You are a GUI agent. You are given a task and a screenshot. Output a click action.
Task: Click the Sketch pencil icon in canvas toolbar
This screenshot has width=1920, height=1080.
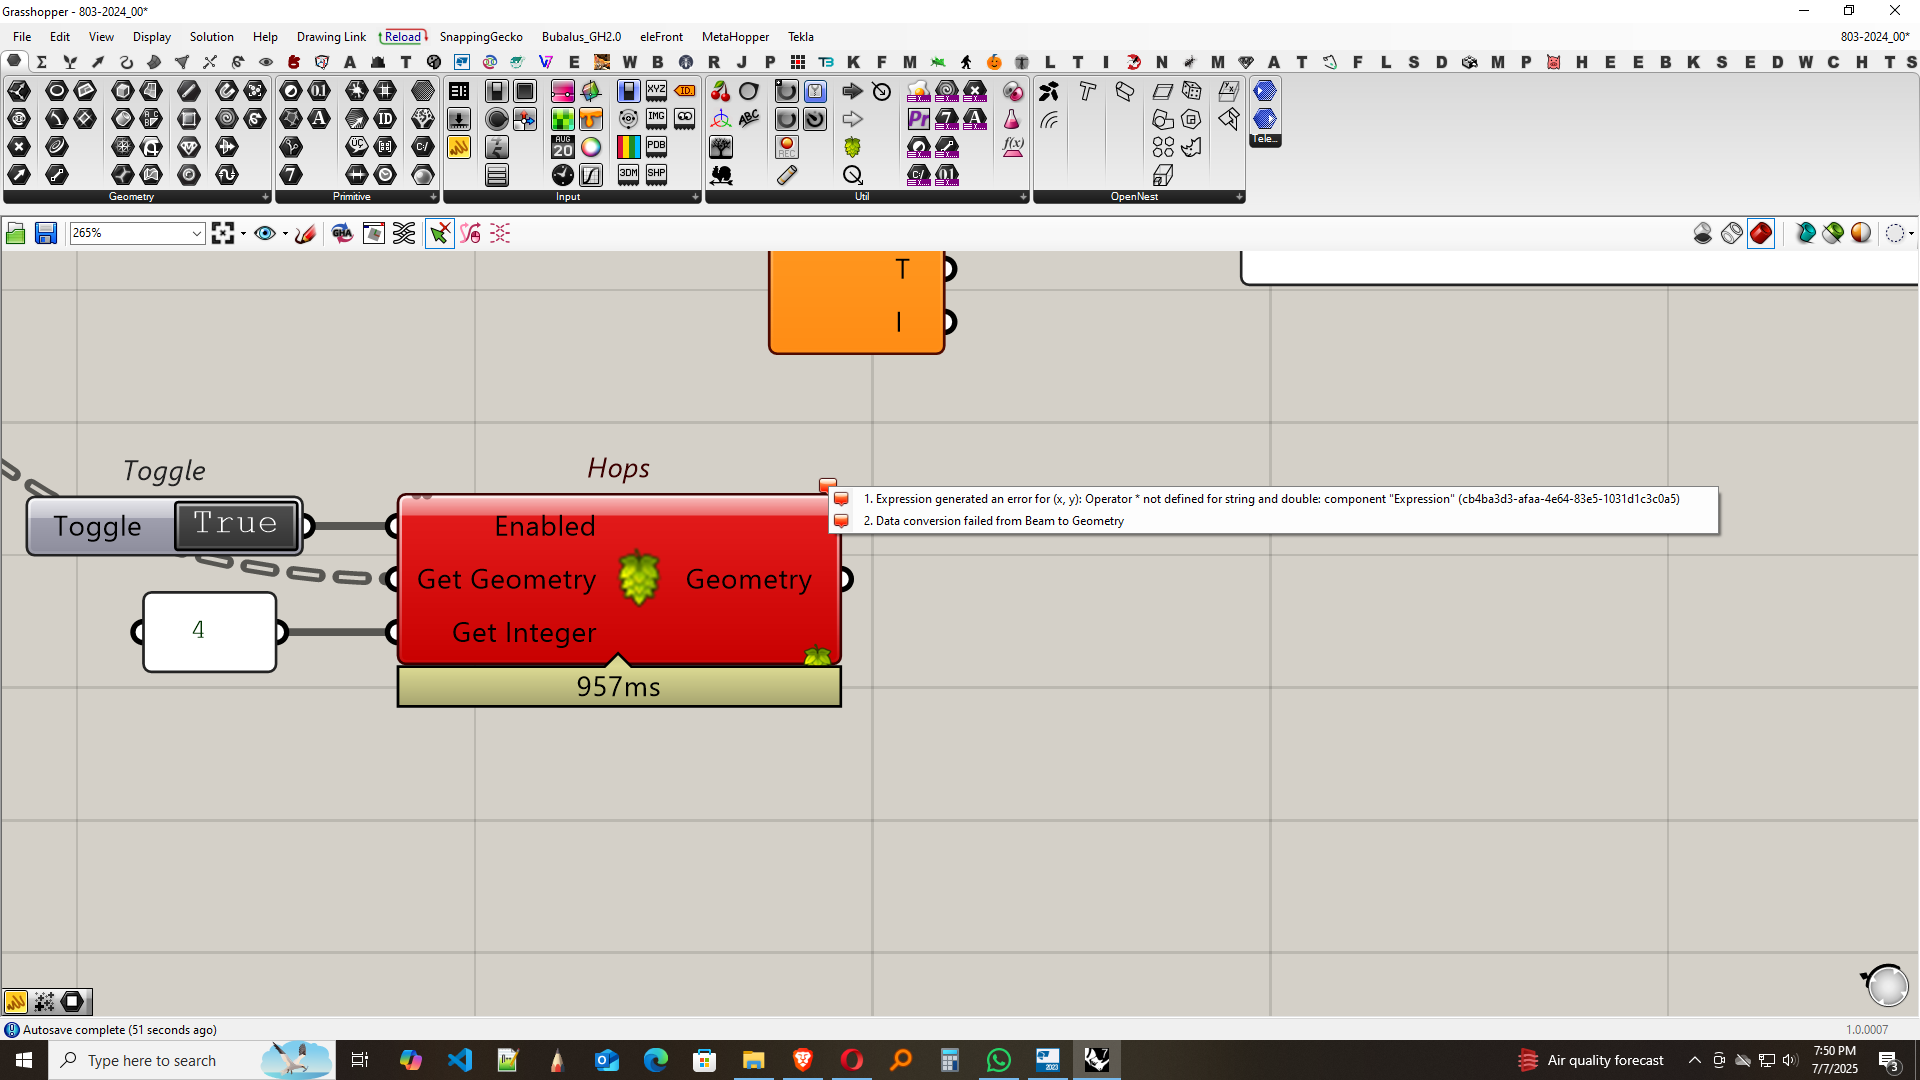point(306,233)
